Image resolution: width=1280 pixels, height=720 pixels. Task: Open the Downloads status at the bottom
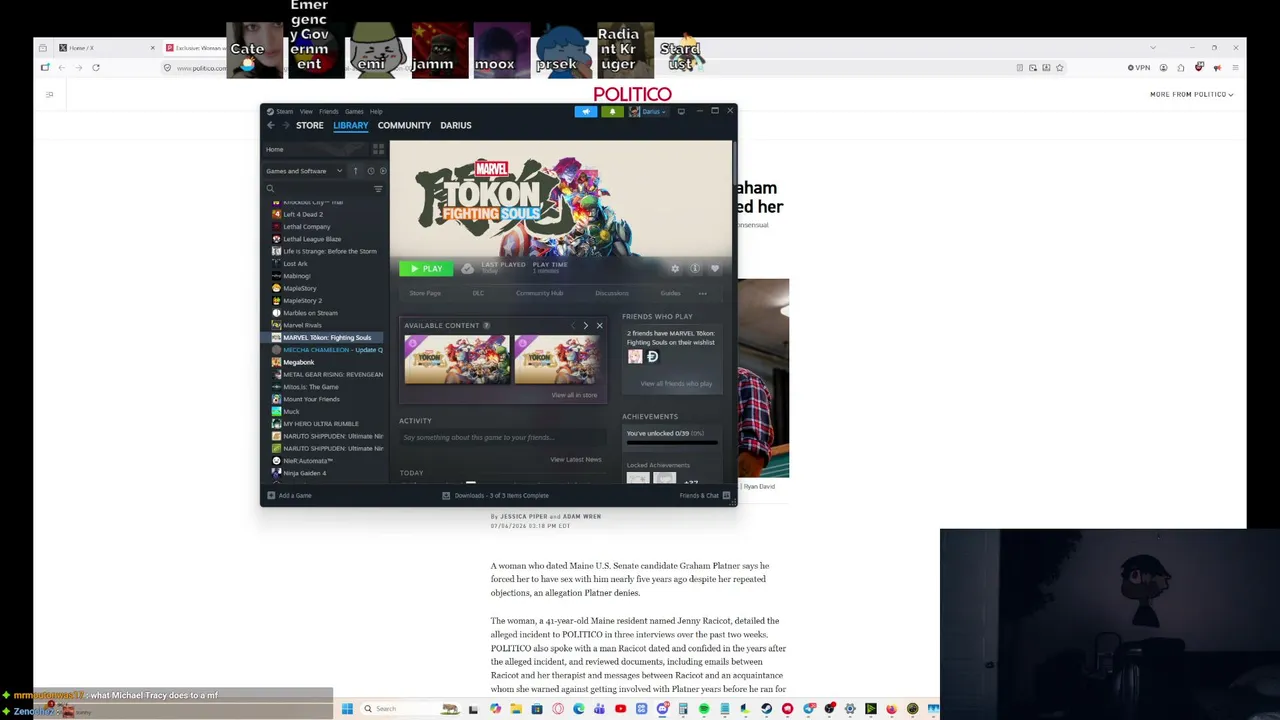496,496
